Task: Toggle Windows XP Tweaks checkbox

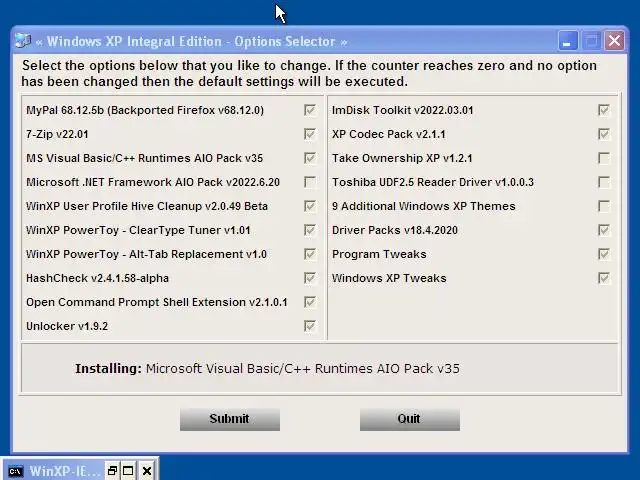Action: 604,278
